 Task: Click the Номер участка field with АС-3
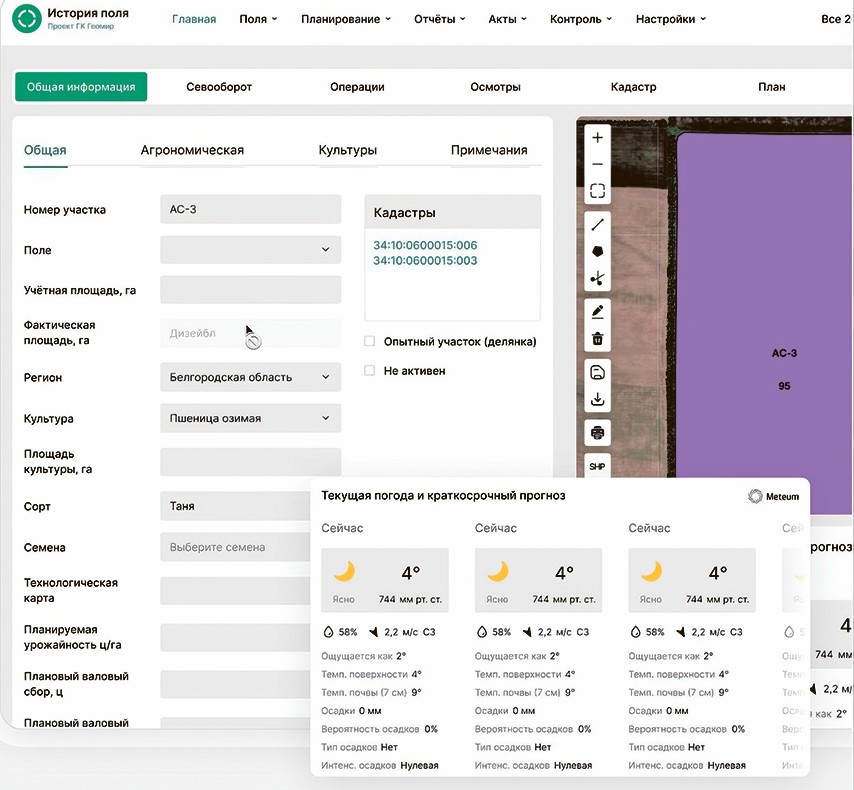click(x=251, y=209)
